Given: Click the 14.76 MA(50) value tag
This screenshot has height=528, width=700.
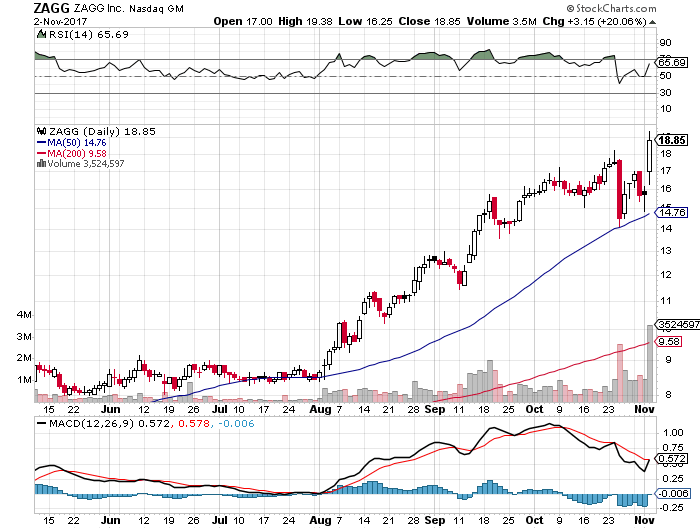Looking at the screenshot, I should pos(671,212).
